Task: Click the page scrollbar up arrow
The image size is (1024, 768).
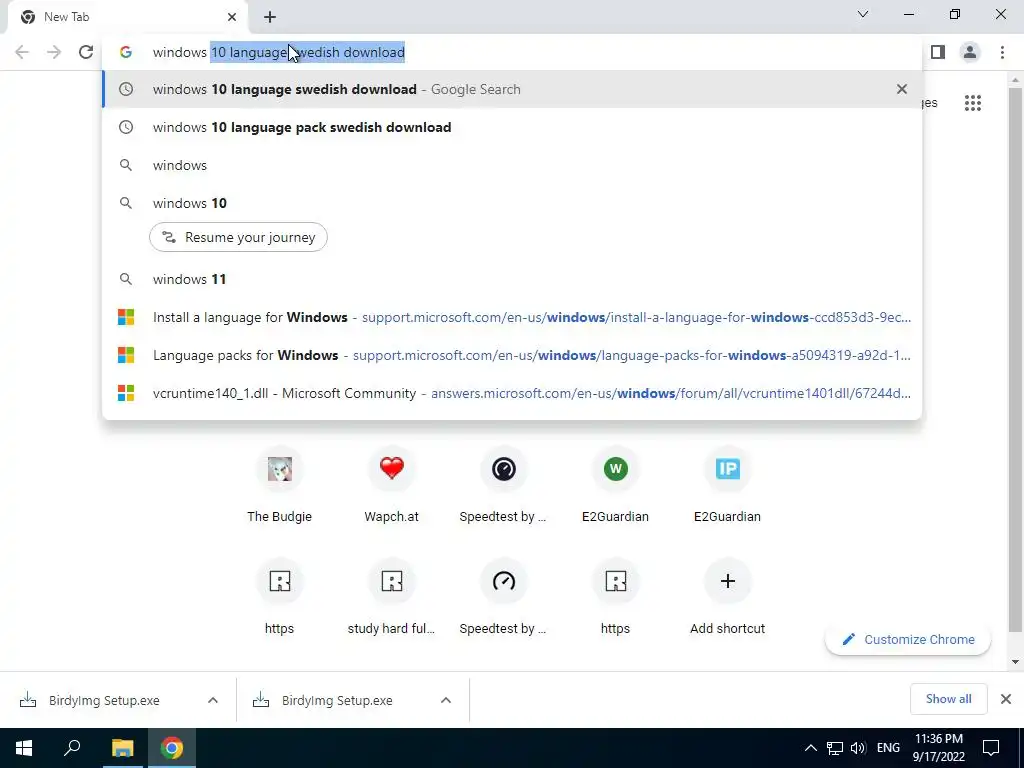Action: click(1015, 80)
